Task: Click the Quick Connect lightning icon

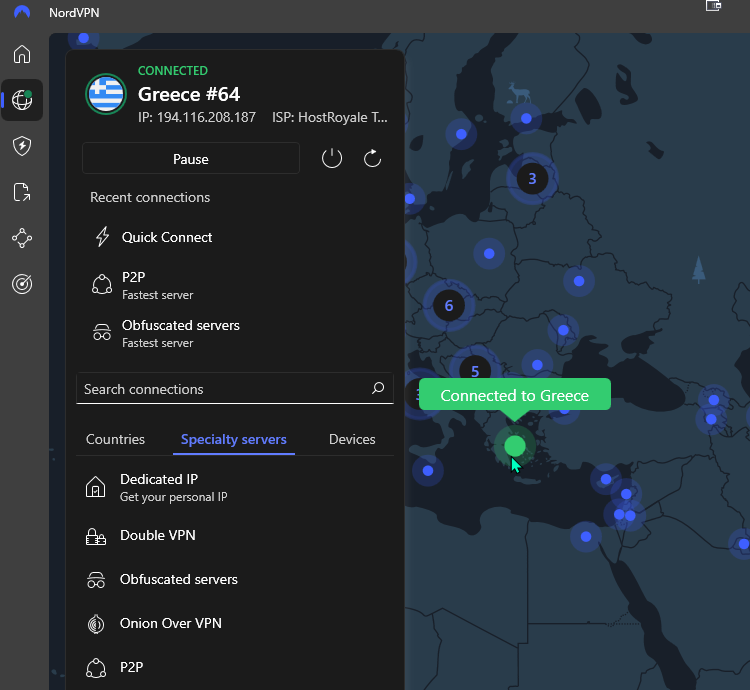Action: 102,237
